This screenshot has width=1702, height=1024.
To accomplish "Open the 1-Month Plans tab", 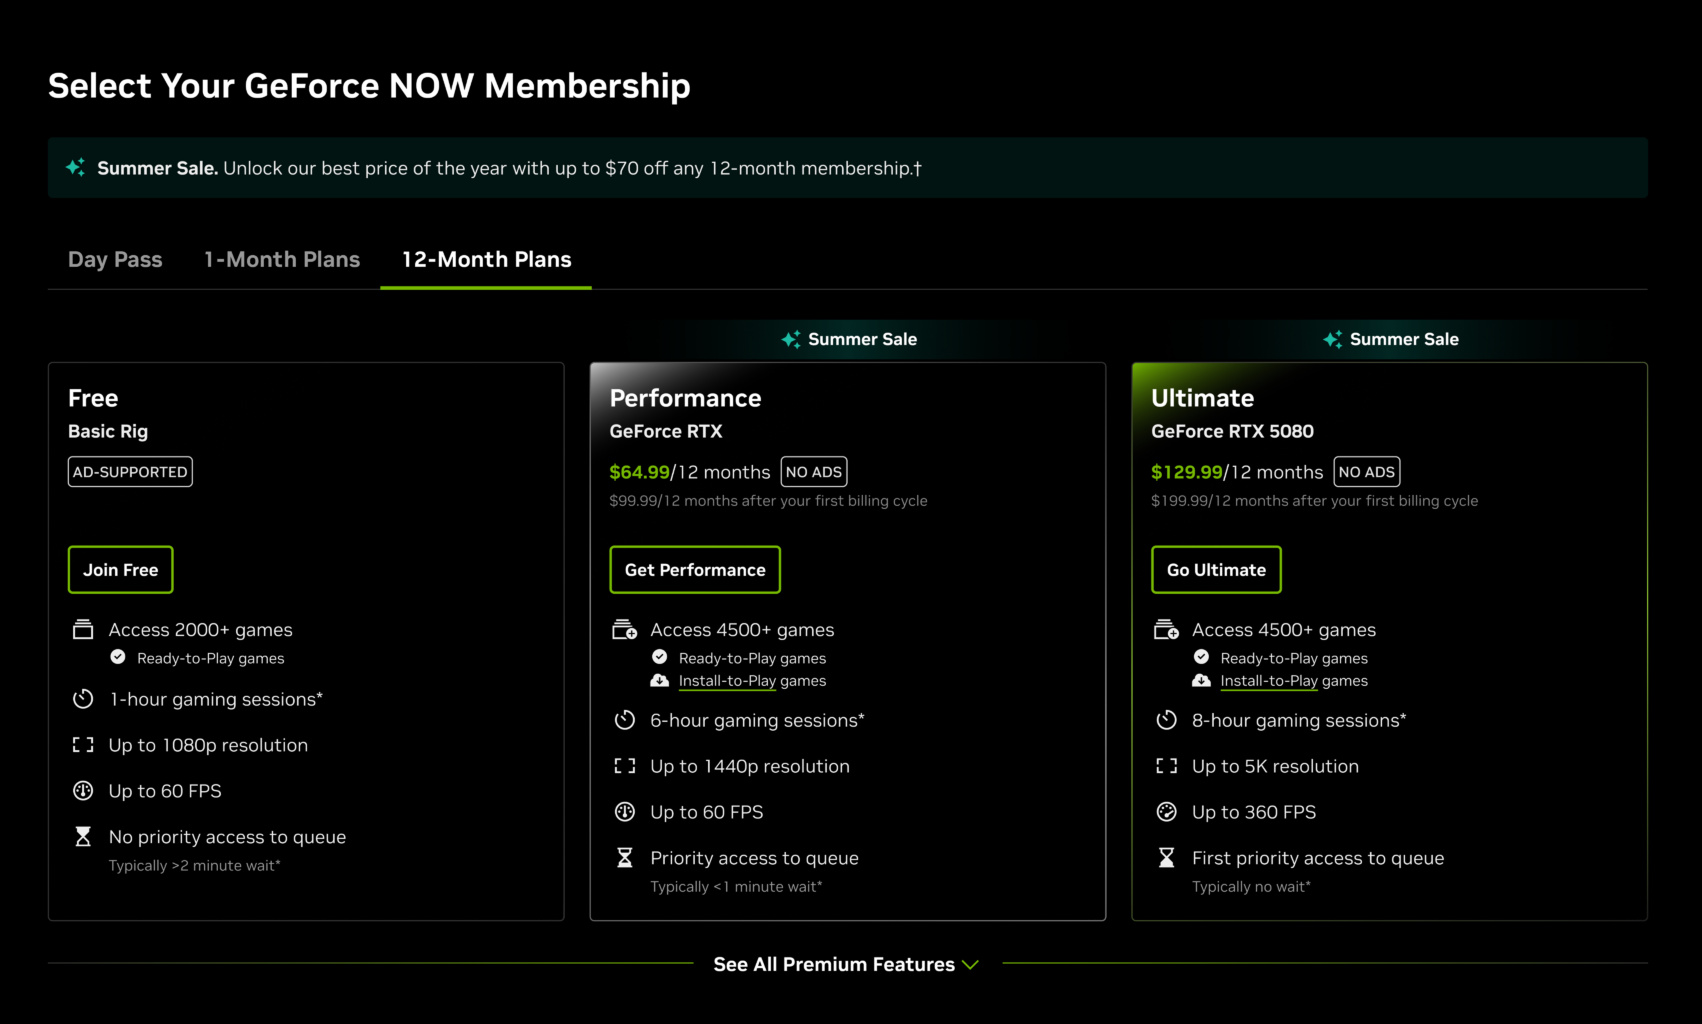I will coord(282,259).
